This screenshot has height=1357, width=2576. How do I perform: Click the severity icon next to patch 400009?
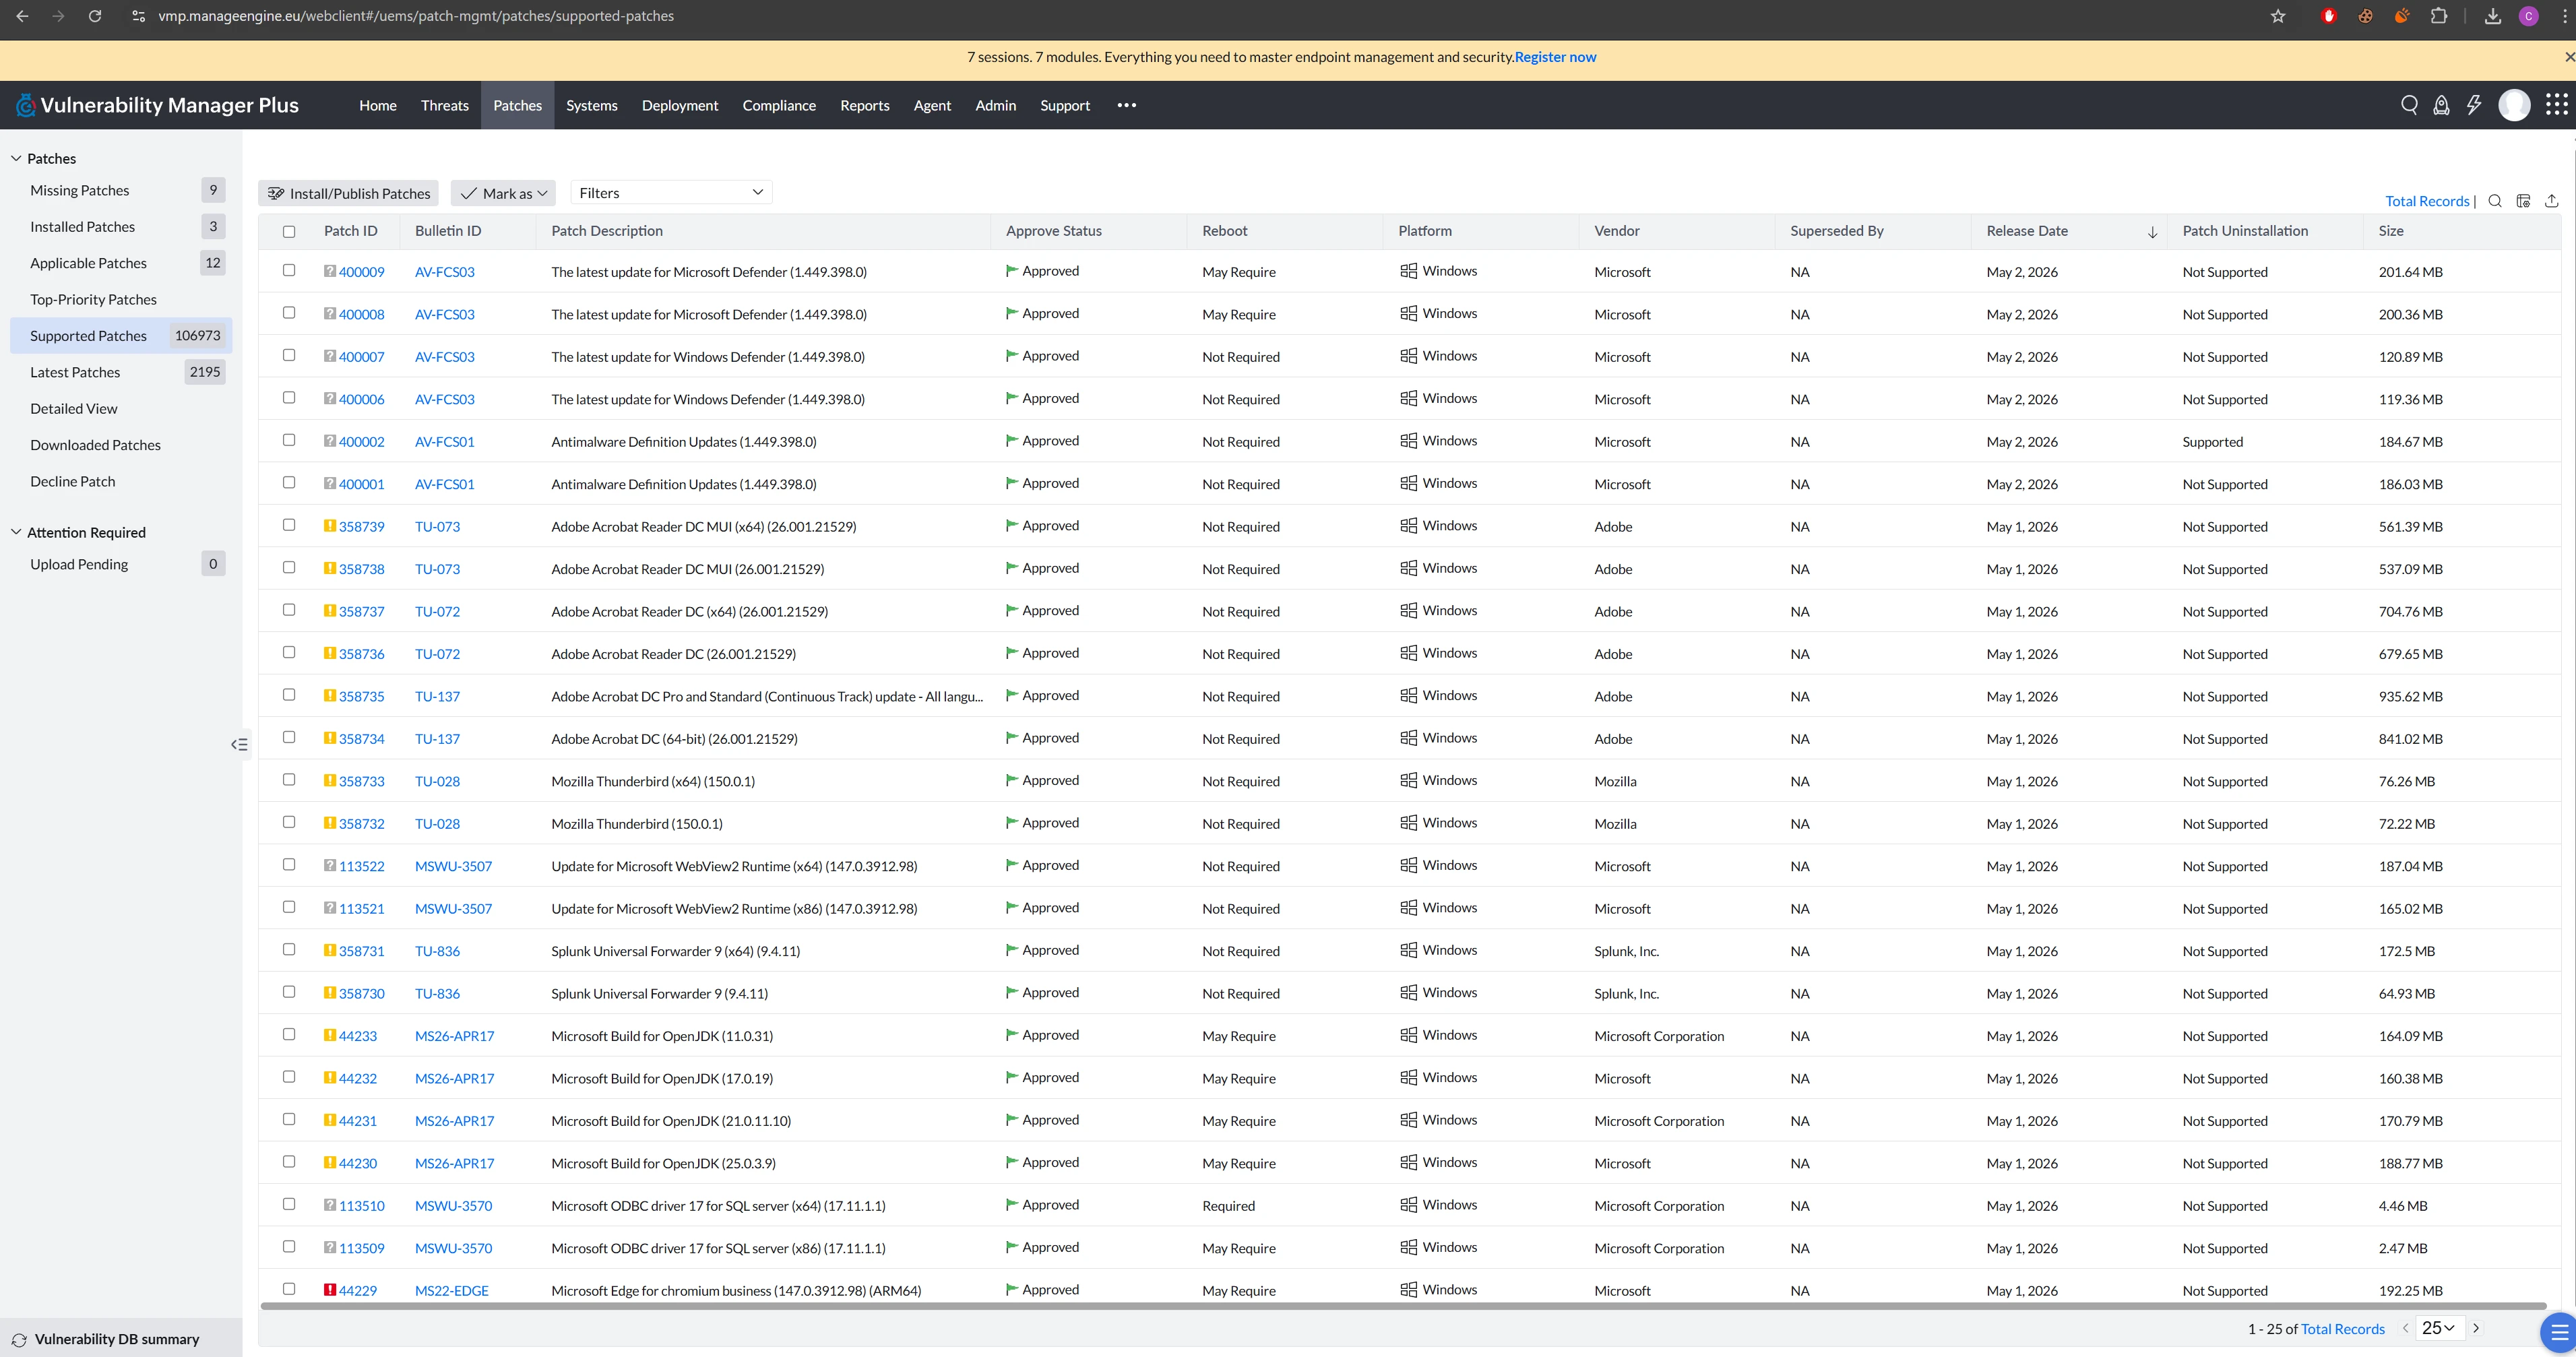[x=330, y=271]
